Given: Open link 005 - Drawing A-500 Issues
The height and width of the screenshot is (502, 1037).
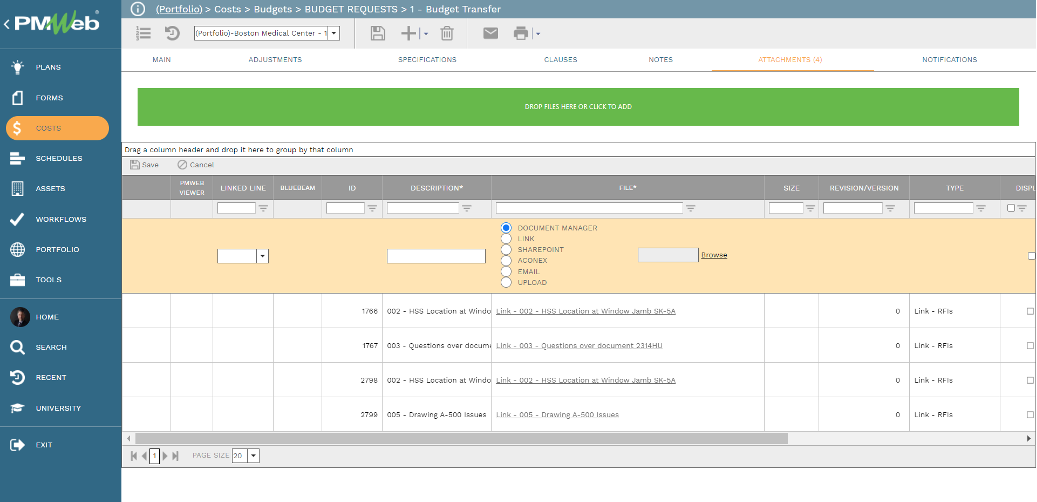Looking at the screenshot, I should point(558,415).
